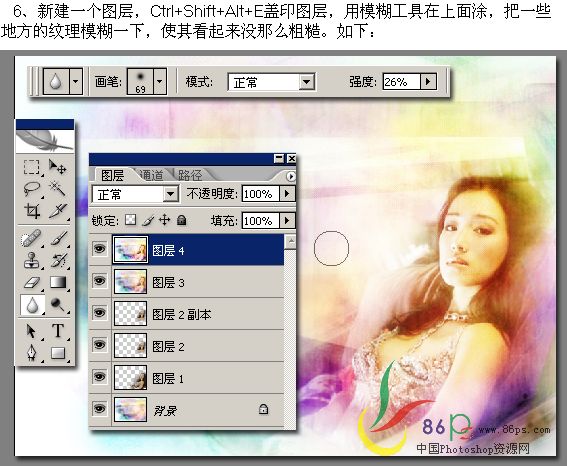
Task: Hide layer 图层 2 副本 via eye icon
Action: tap(99, 313)
